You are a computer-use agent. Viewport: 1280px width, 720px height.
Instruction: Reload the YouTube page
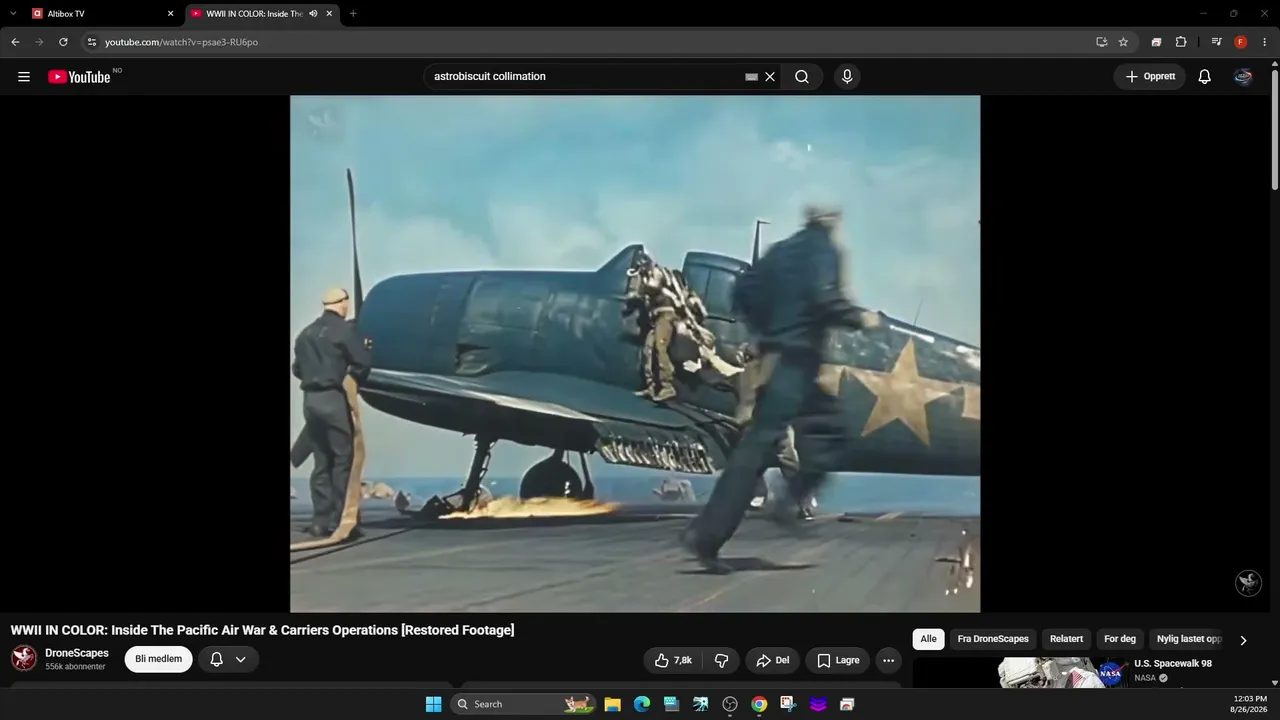63,42
